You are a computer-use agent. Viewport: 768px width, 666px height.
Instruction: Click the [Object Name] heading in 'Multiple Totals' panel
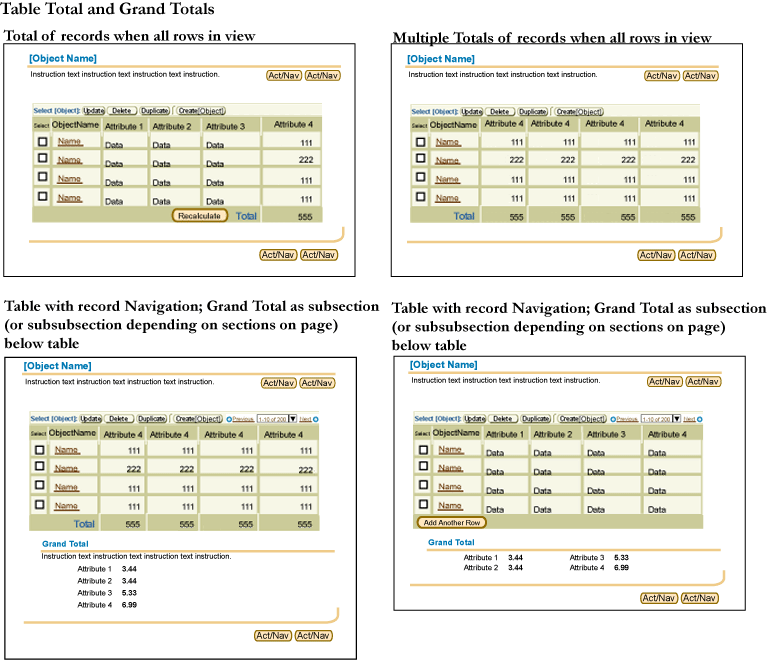coord(441,59)
